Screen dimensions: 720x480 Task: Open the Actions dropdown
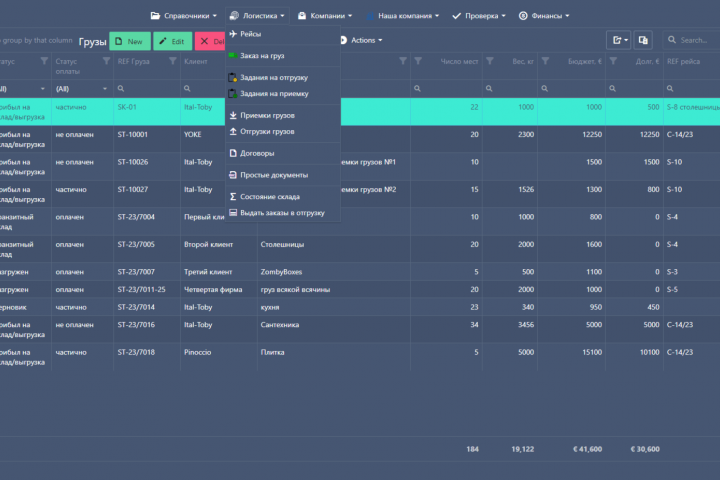pyautogui.click(x=361, y=40)
